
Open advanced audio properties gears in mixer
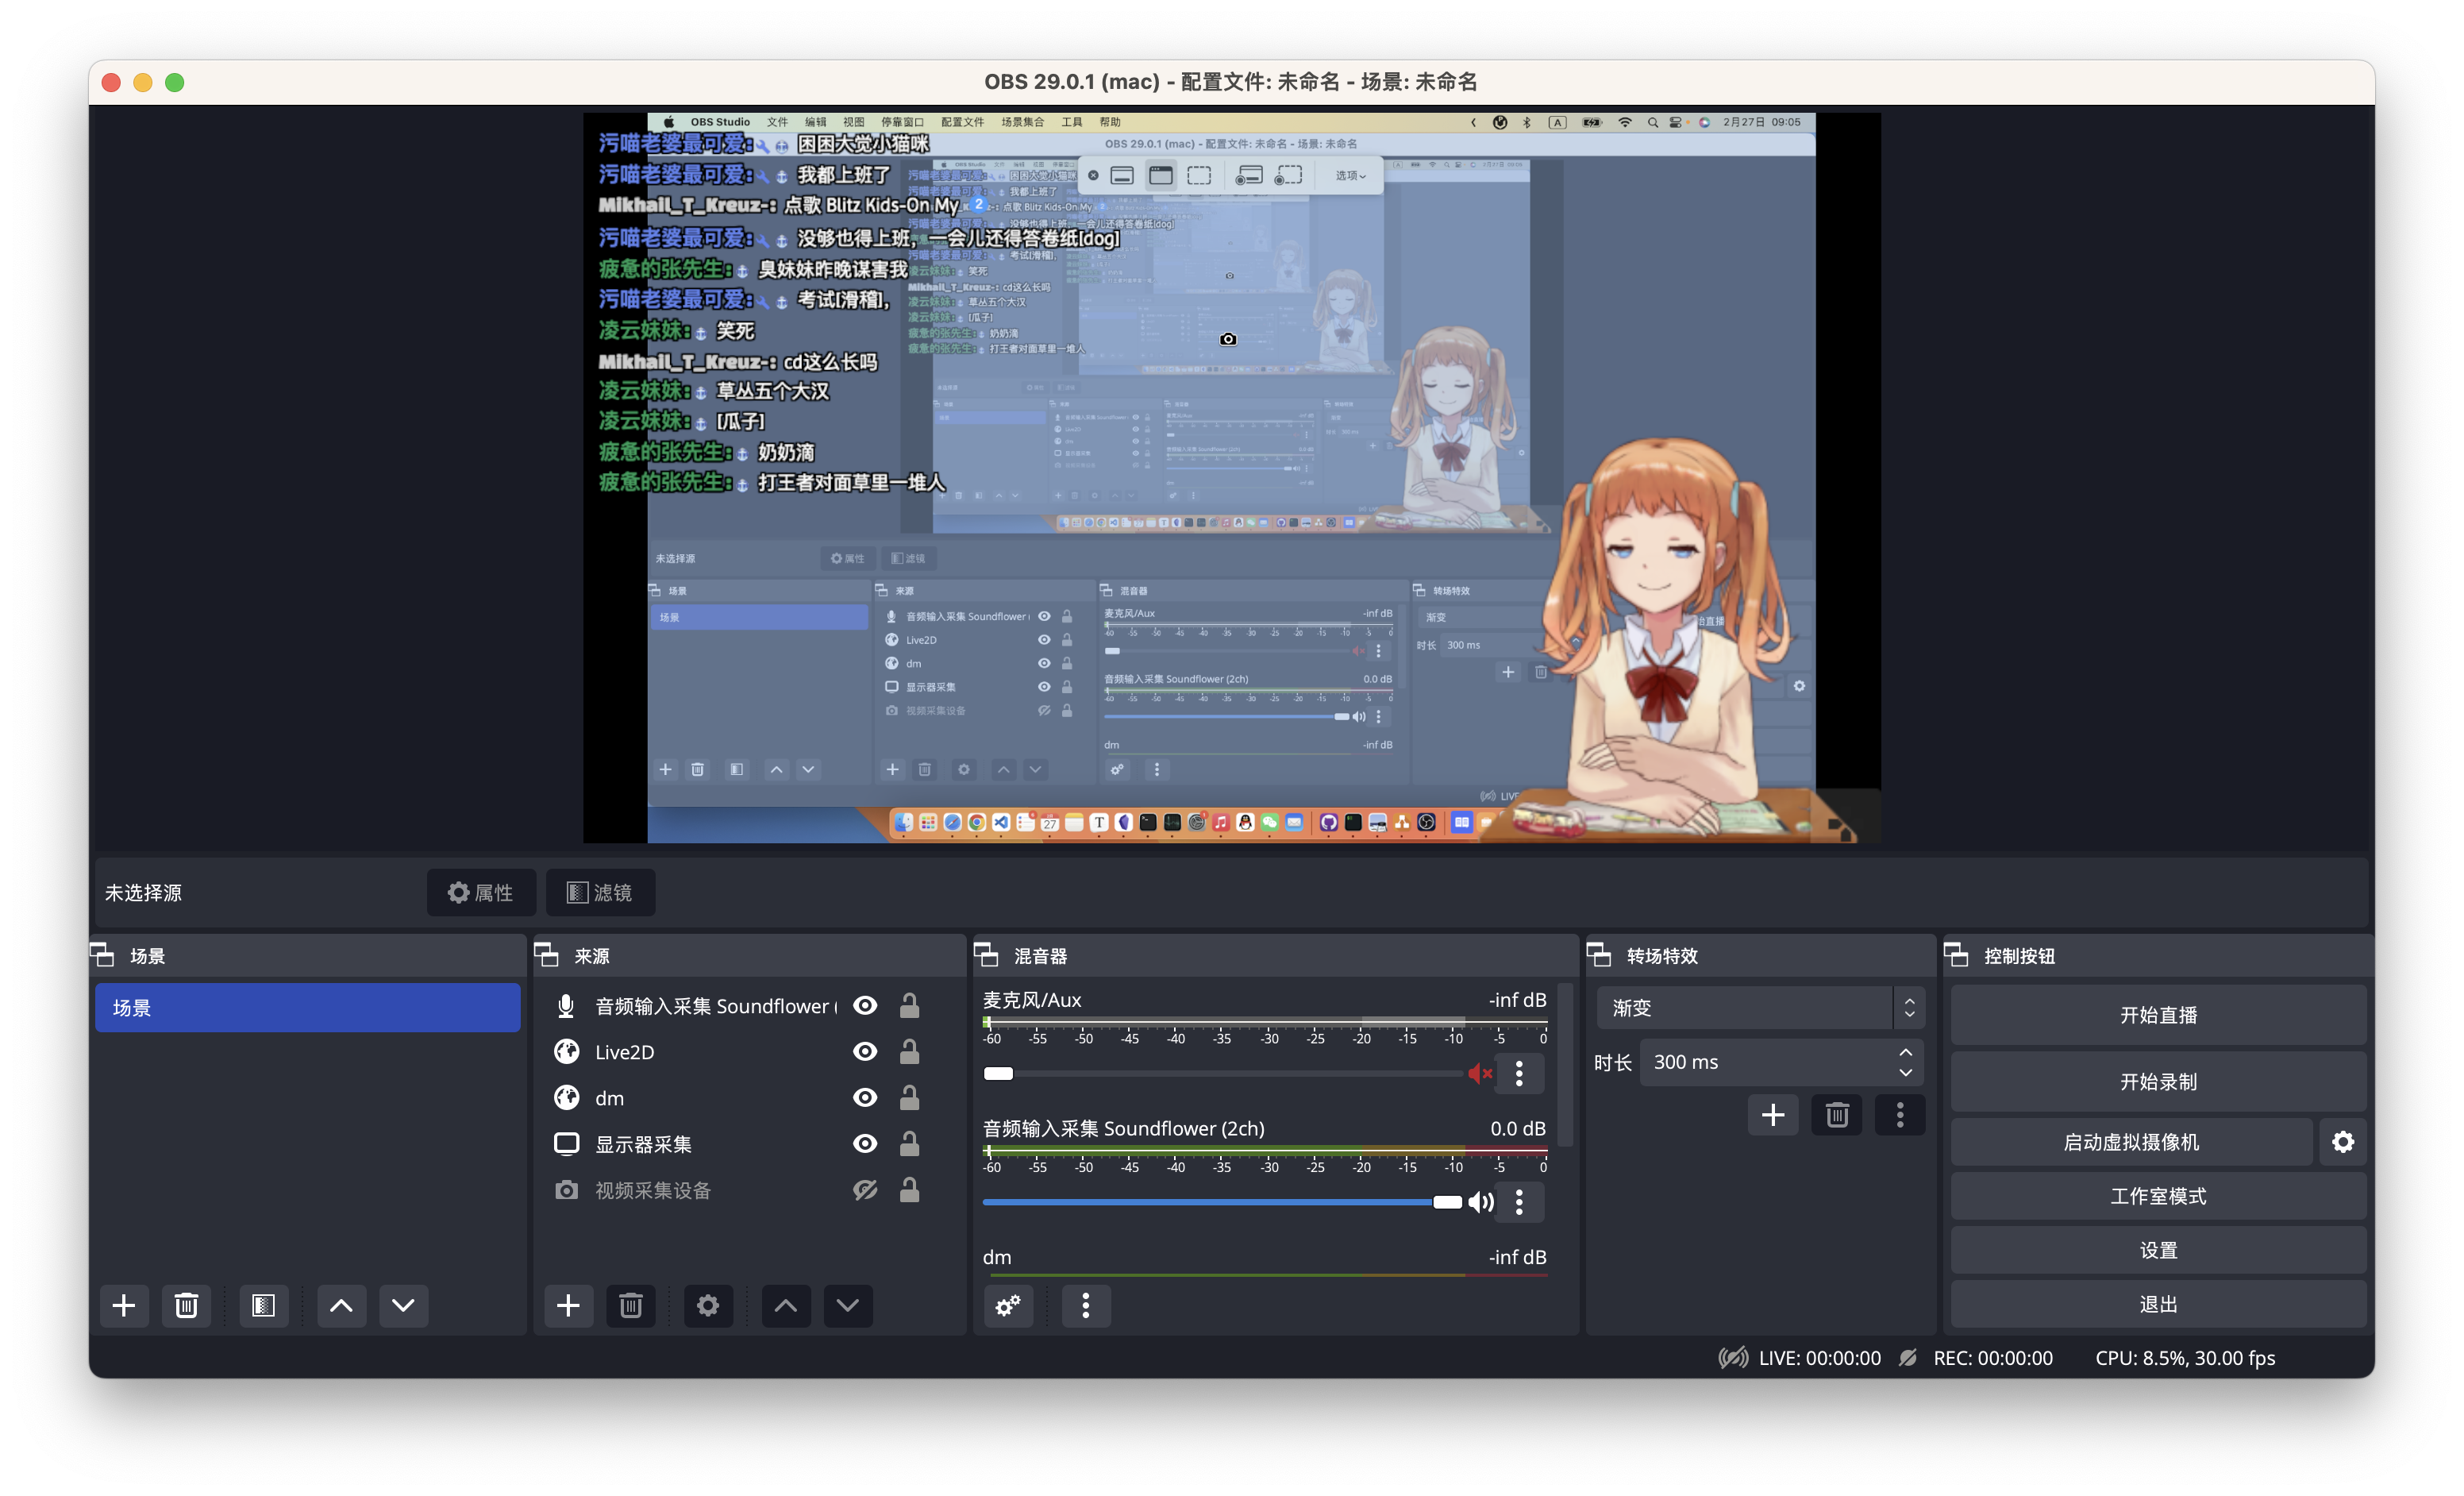point(1008,1305)
